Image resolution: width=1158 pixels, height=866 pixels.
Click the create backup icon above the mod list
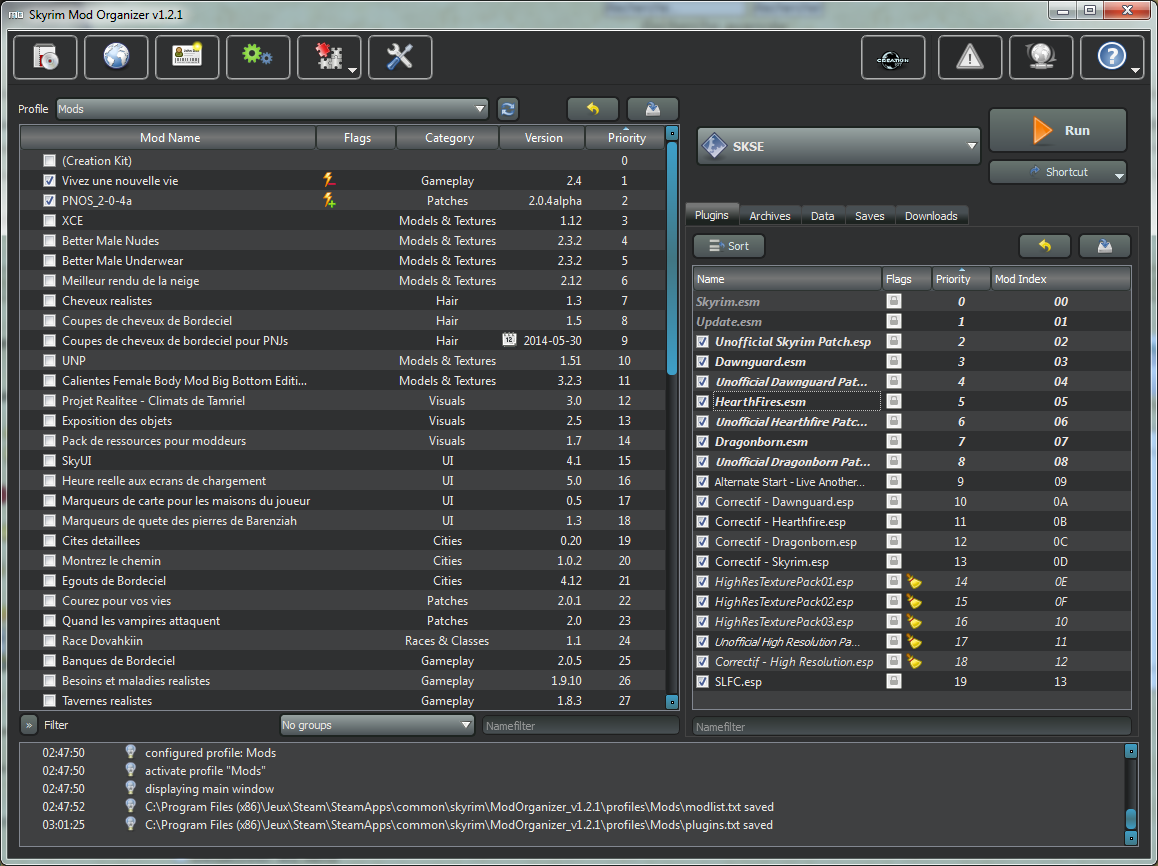coord(653,109)
